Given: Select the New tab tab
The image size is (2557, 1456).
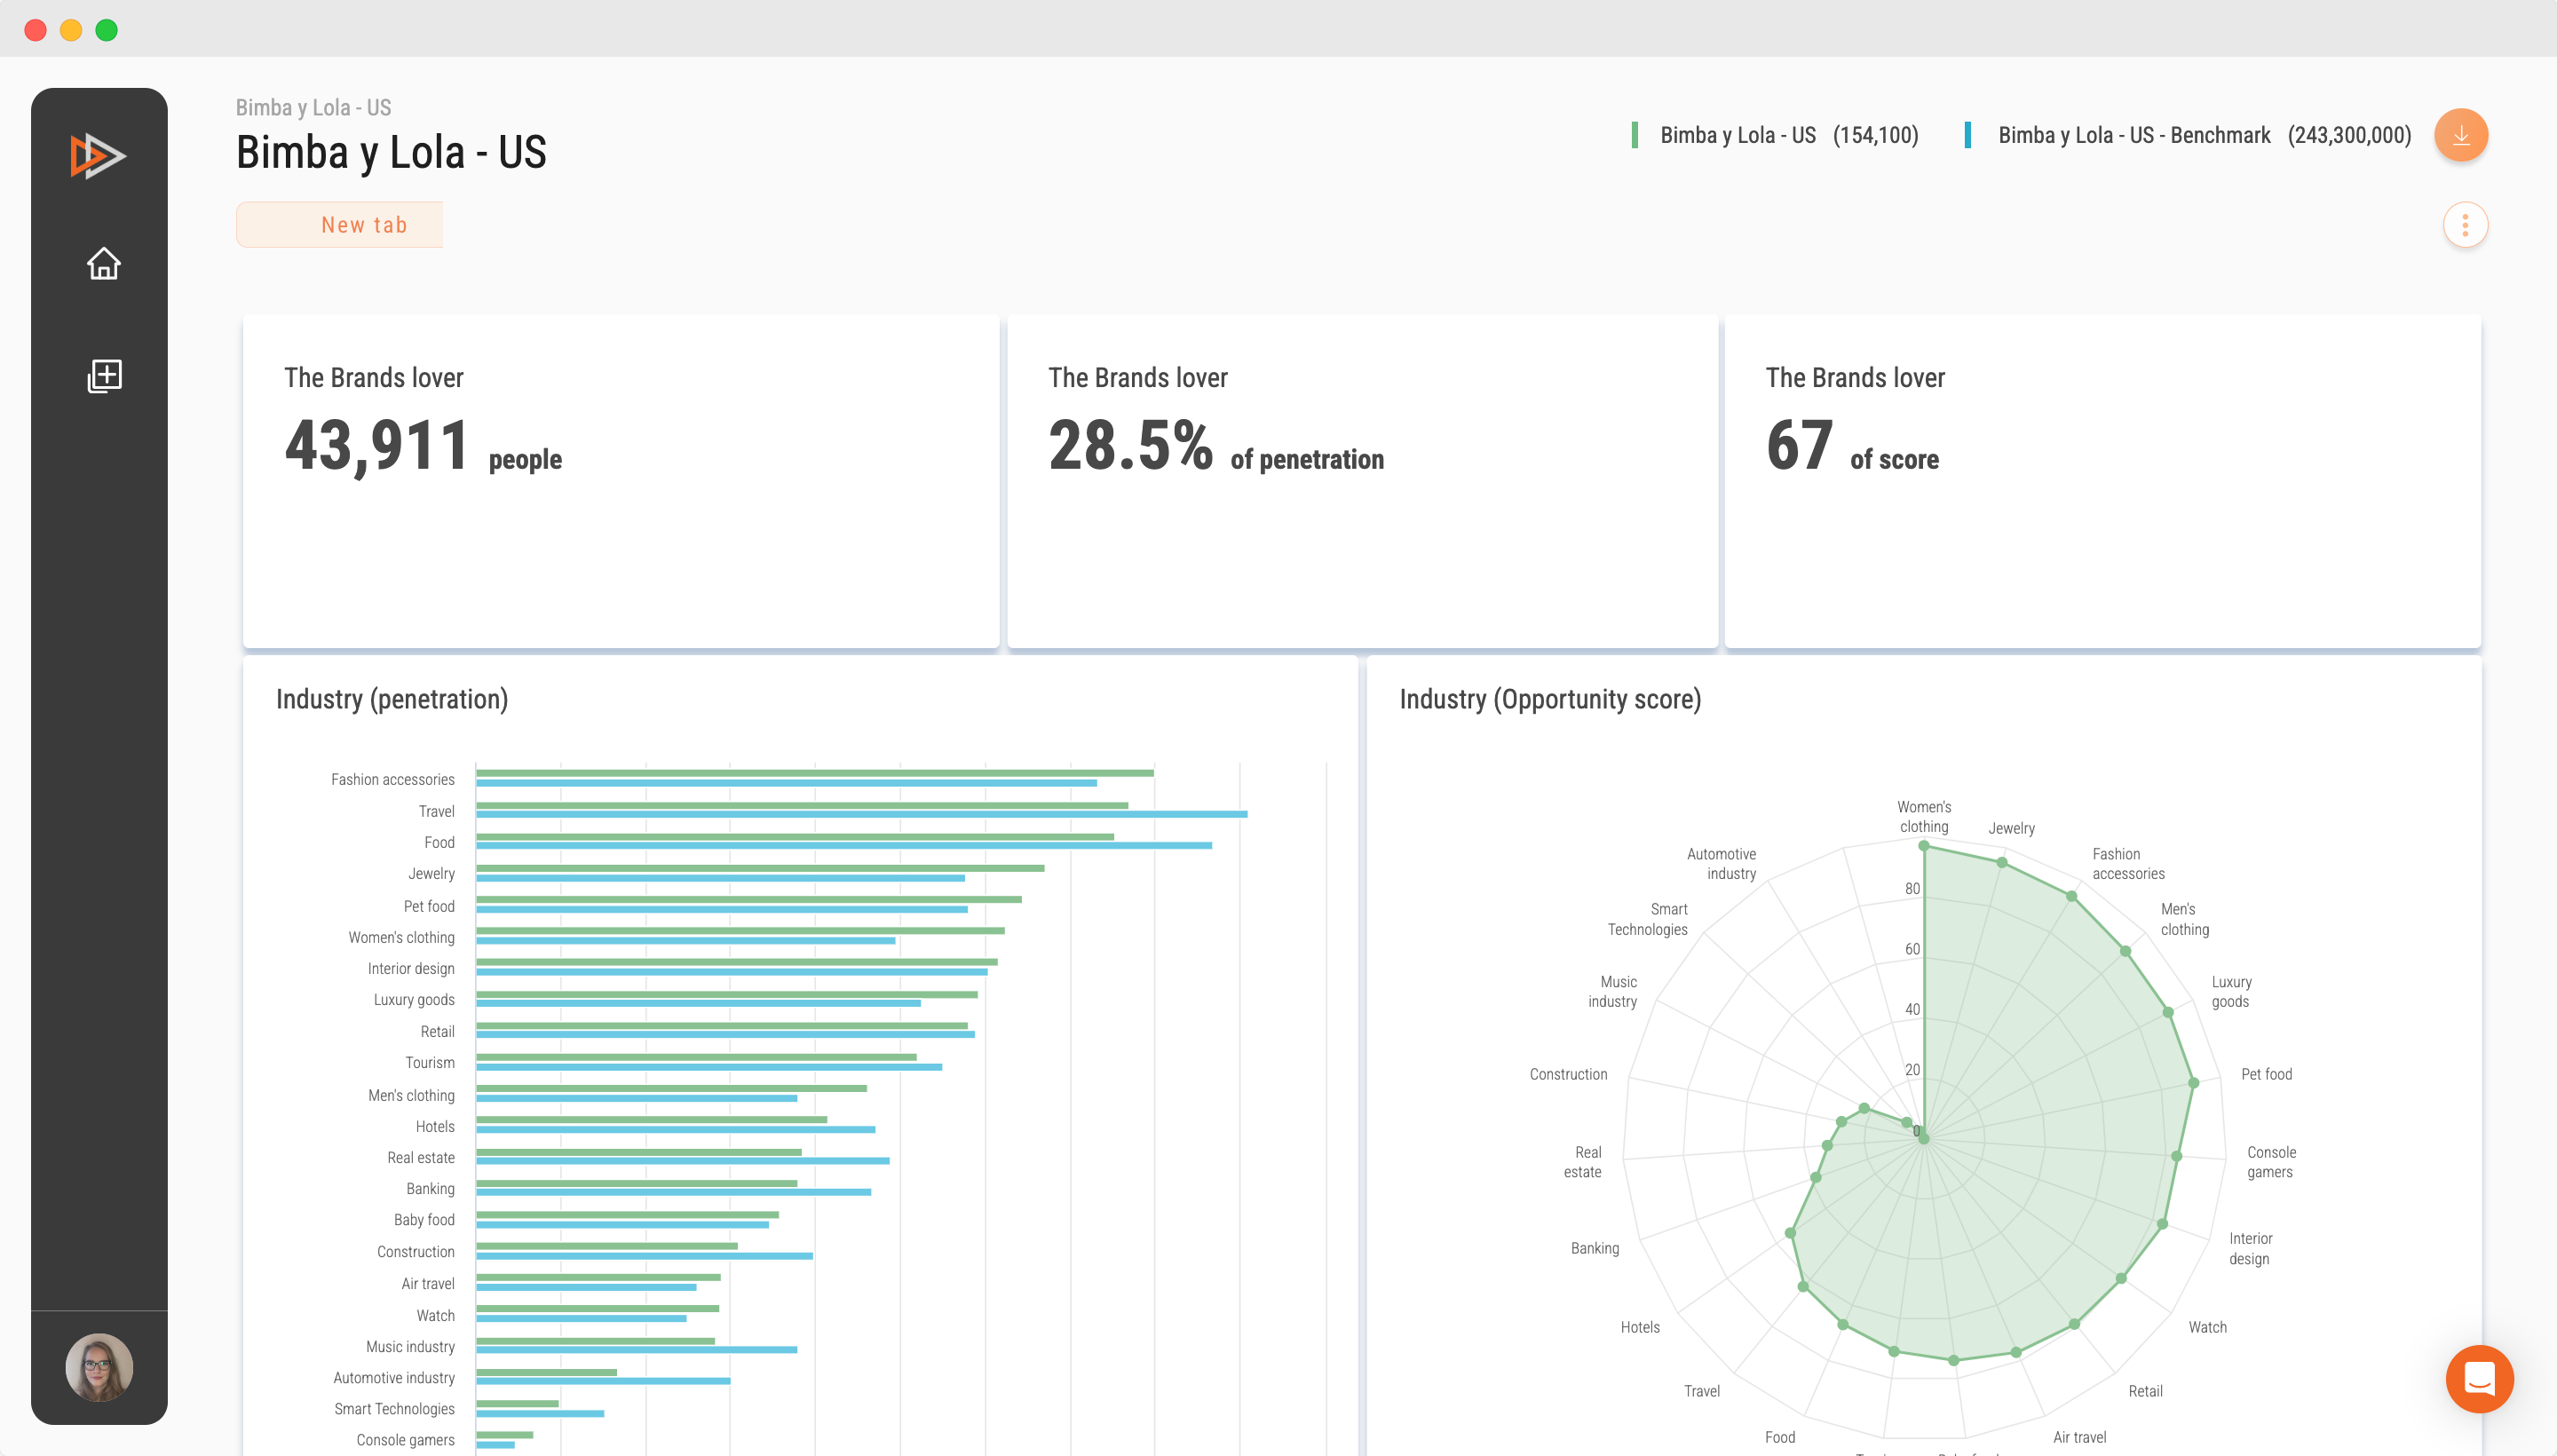Looking at the screenshot, I should click(340, 225).
